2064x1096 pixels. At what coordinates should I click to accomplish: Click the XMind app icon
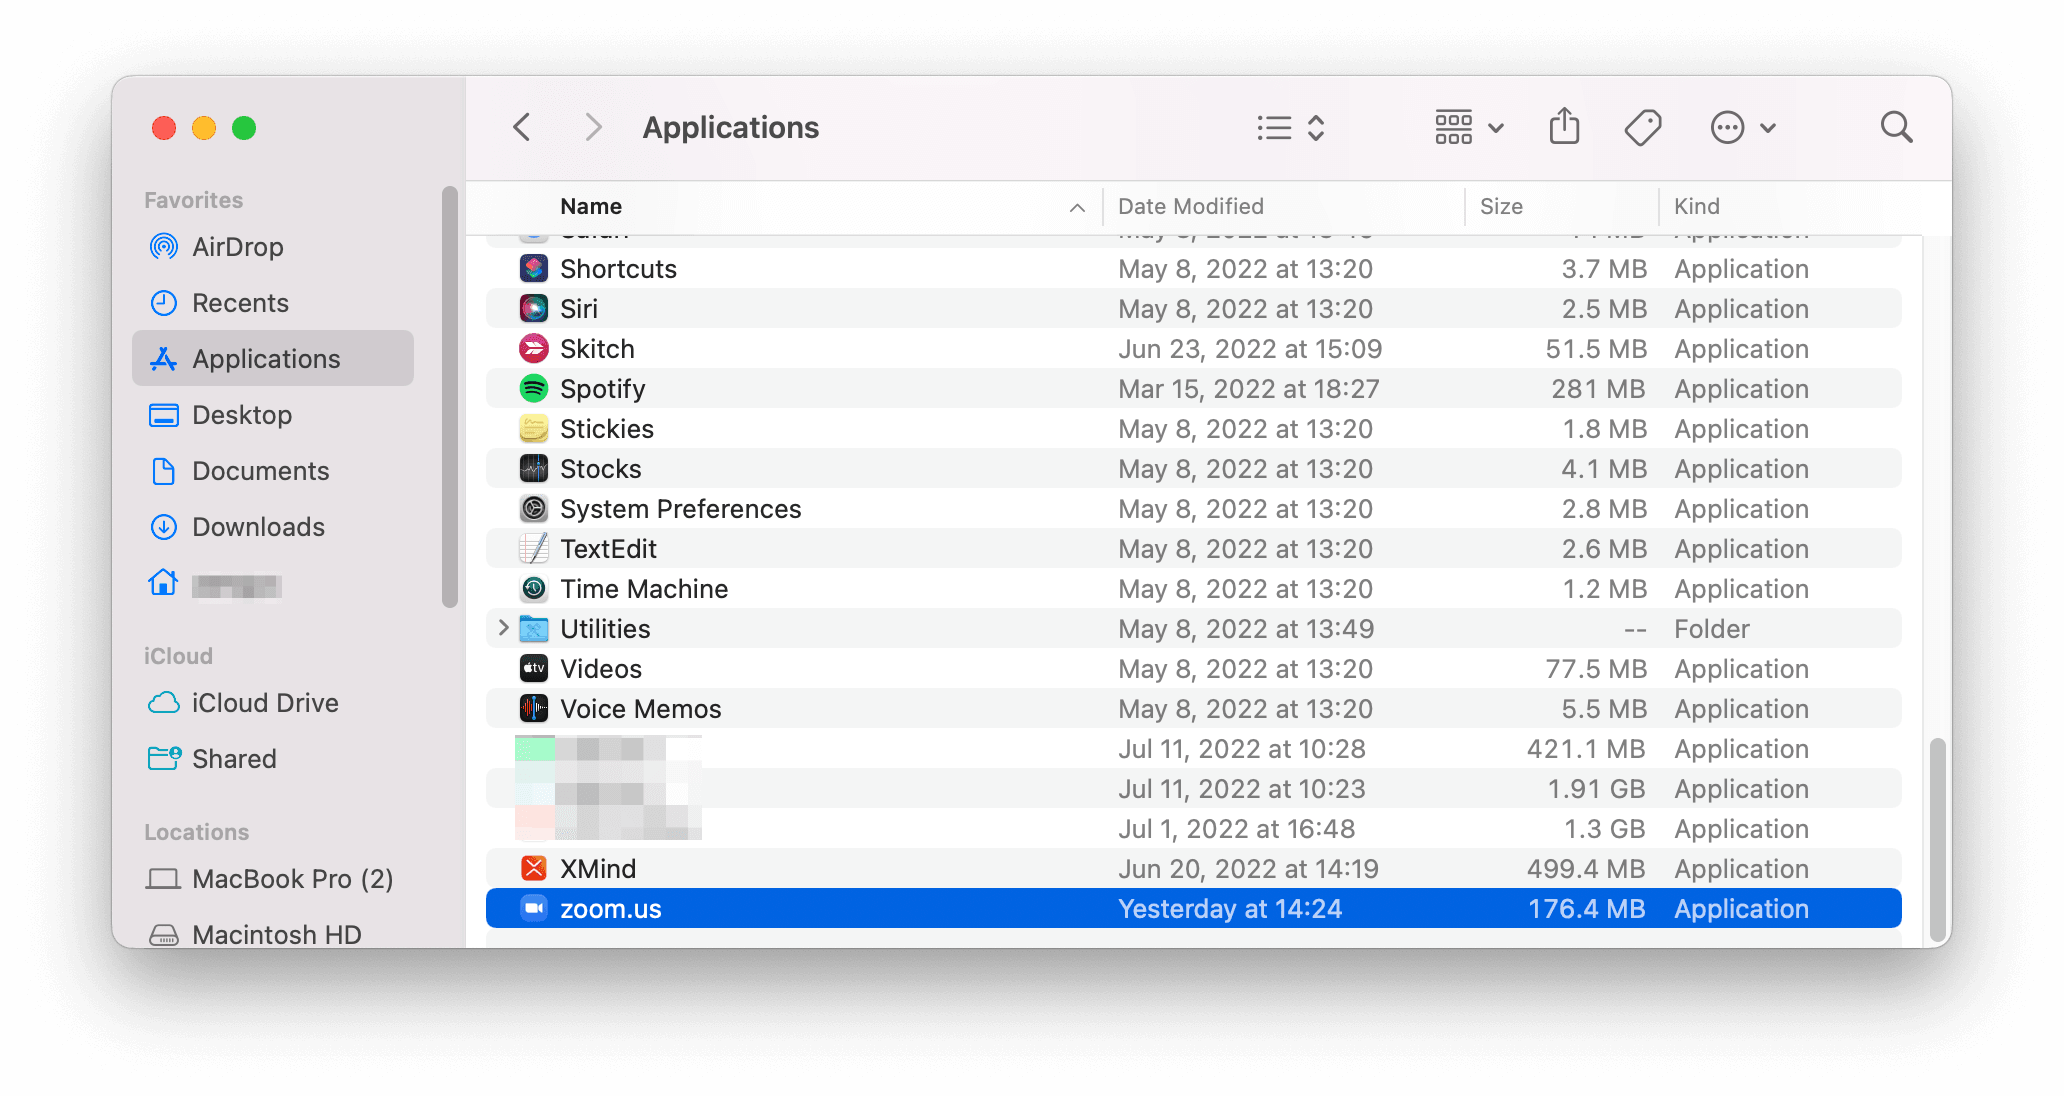534,868
